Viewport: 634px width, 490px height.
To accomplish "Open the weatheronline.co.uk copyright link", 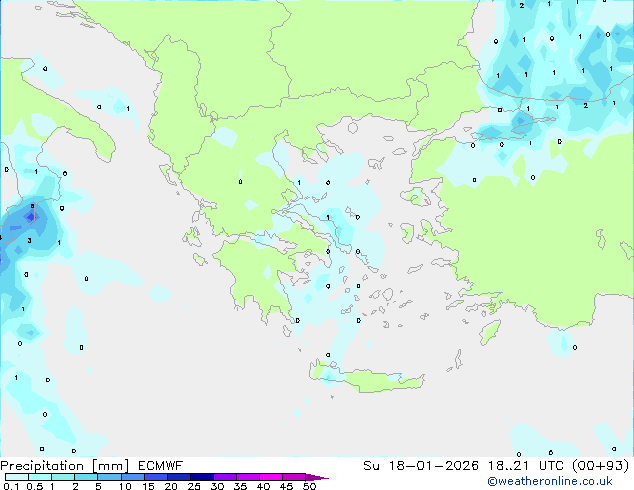I will coord(549,481).
